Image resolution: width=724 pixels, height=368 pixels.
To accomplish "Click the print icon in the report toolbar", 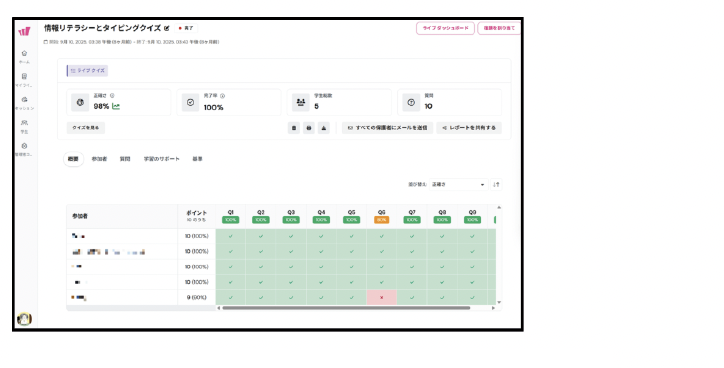I will click(309, 128).
